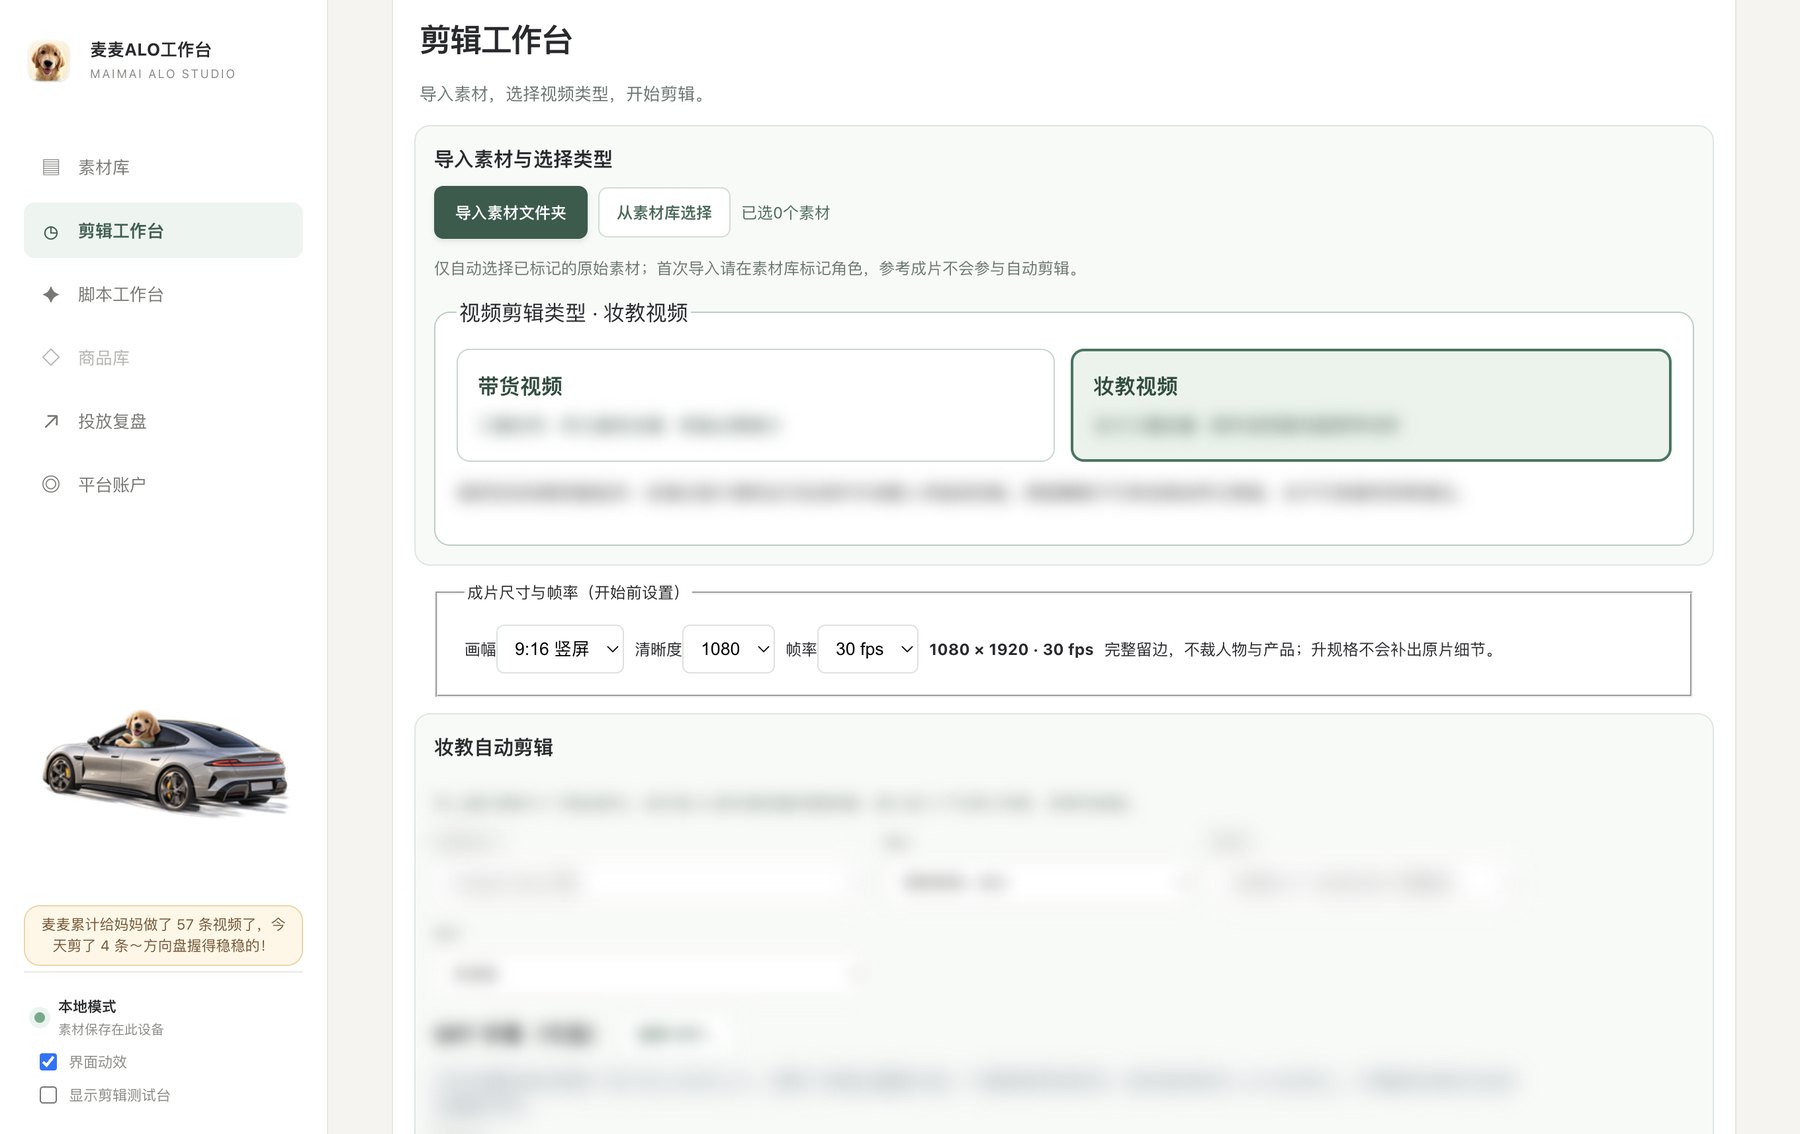Click 导入素材文件夹 button
1800x1134 pixels.
click(510, 212)
